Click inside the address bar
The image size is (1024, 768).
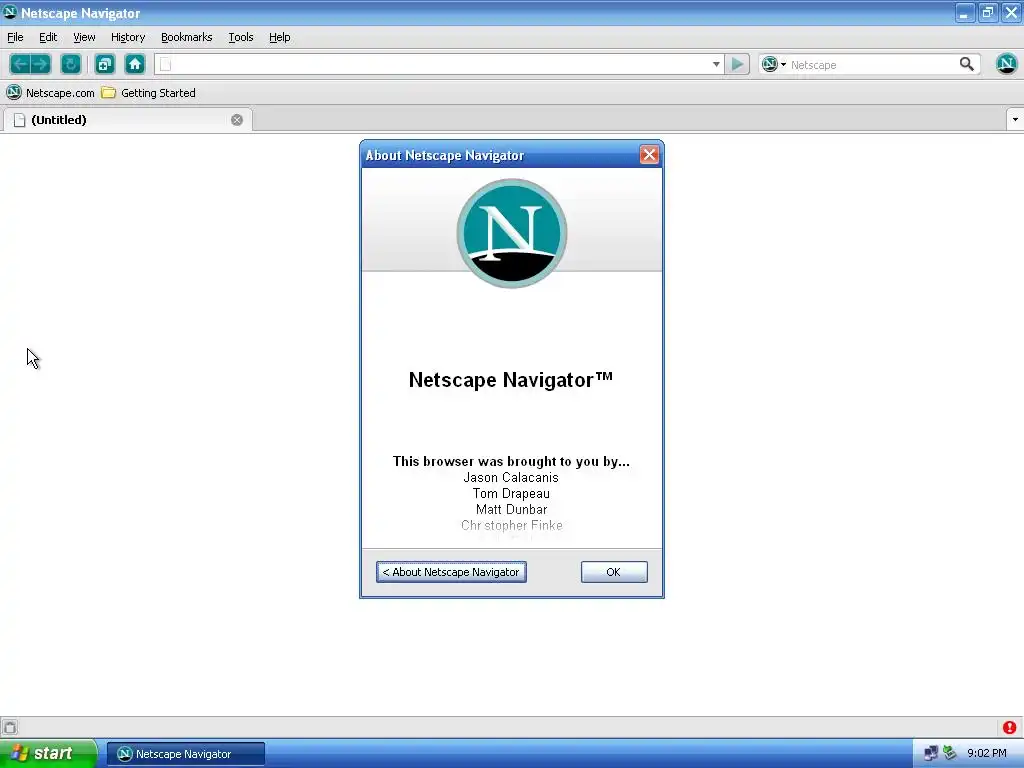(x=439, y=64)
